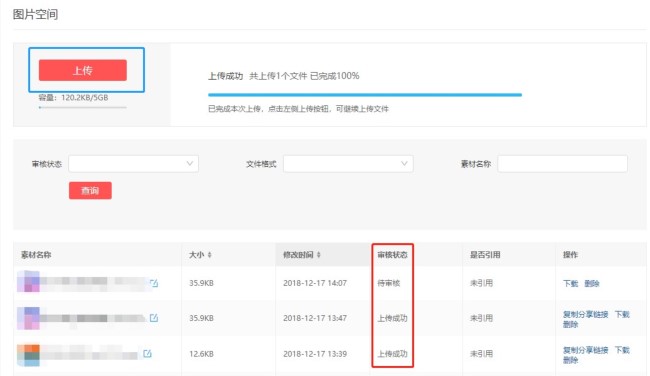Click 删除 for the 13:47 file
This screenshot has height=376, width=650.
[x=570, y=325]
